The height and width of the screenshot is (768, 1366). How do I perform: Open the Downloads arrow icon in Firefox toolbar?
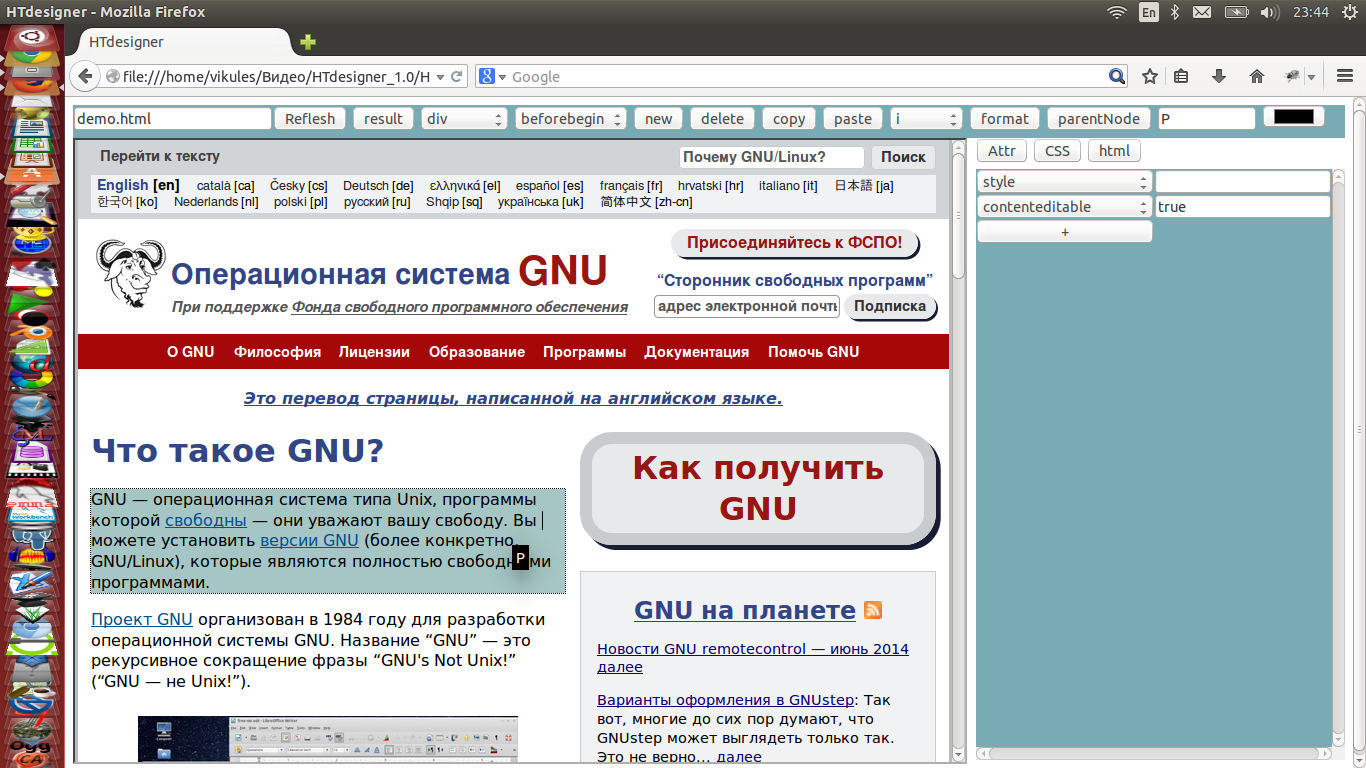point(1218,76)
